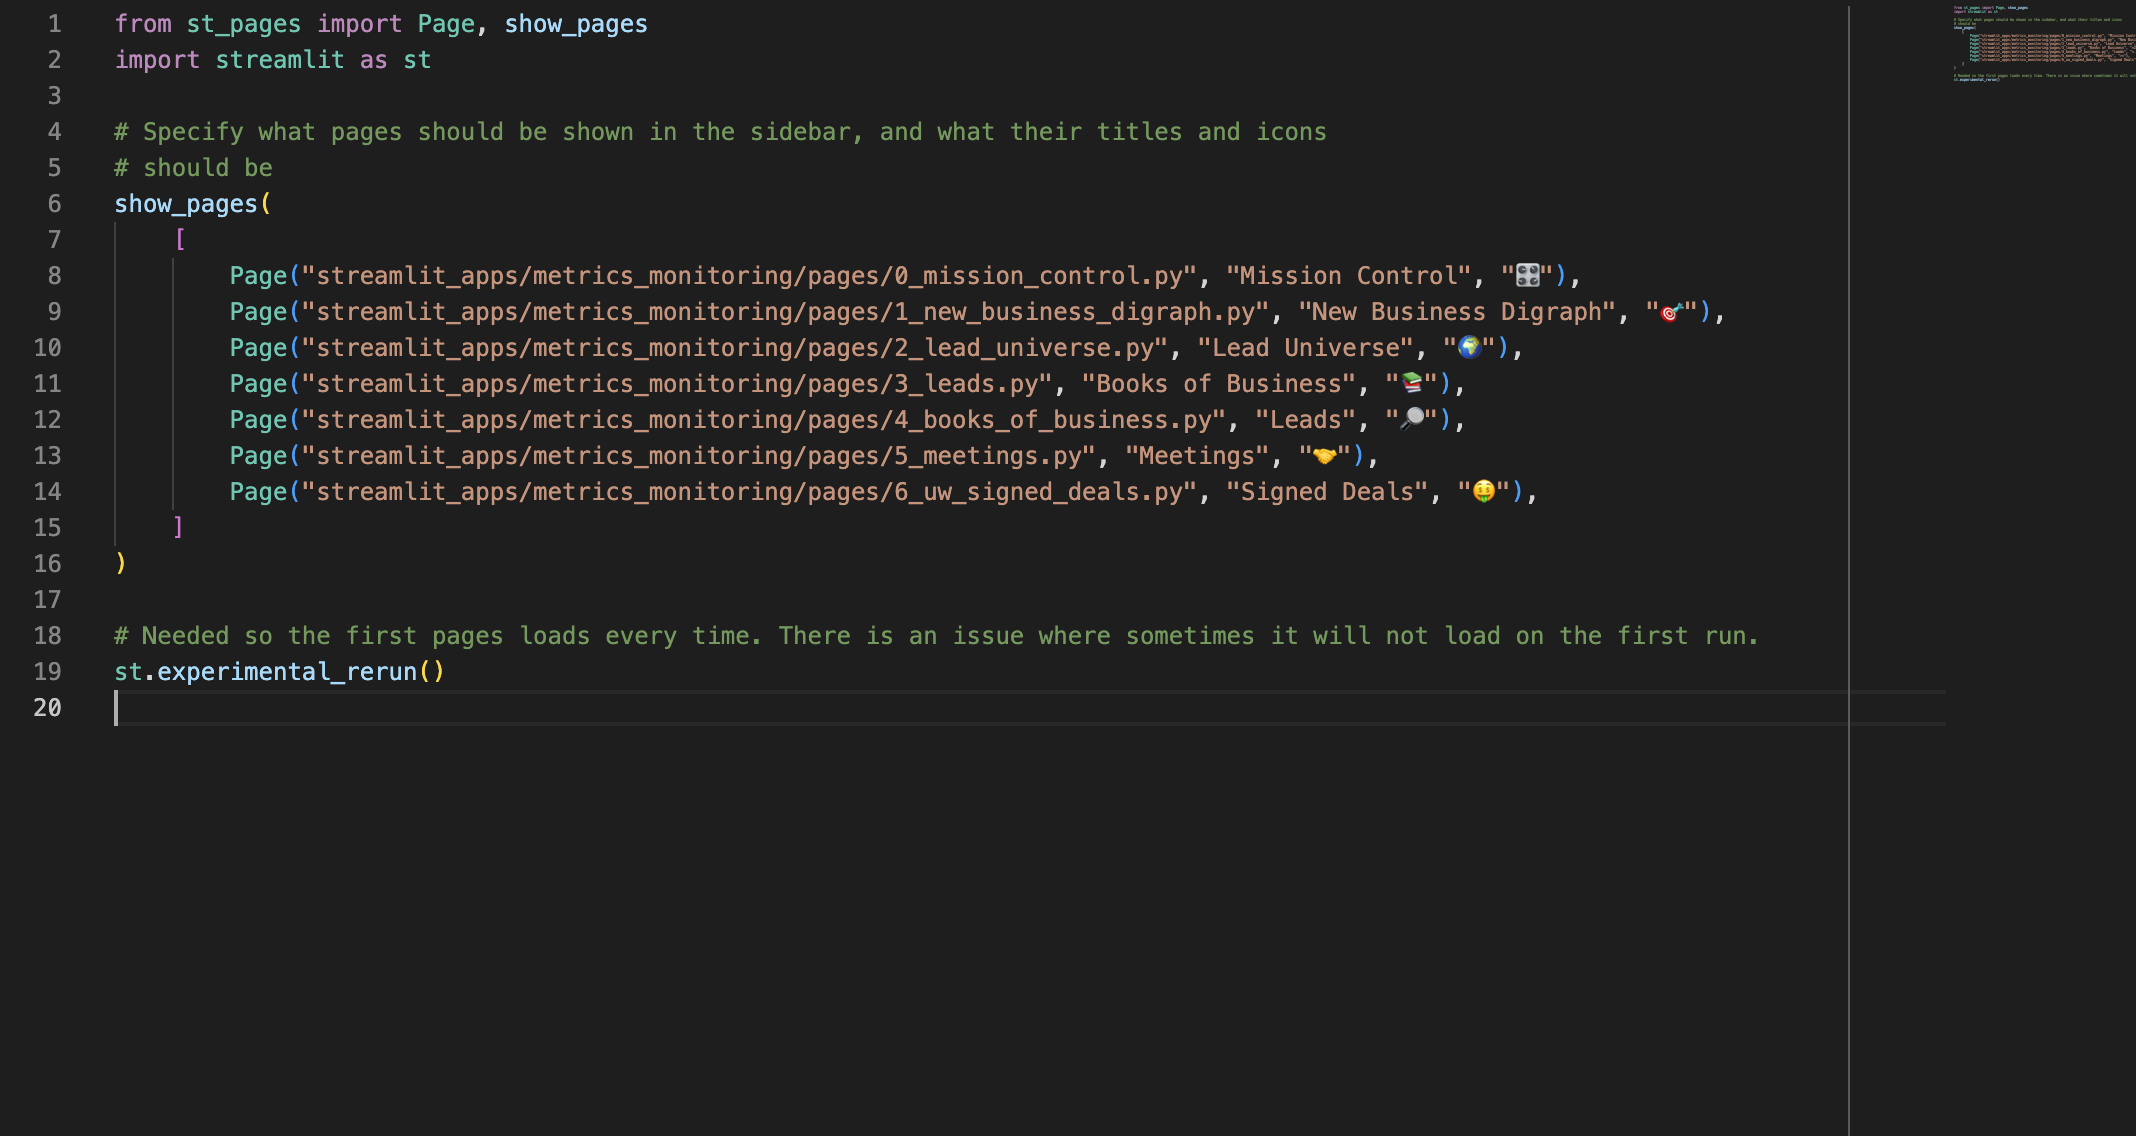Click the control knobs emoji on line 8

pyautogui.click(x=1527, y=275)
